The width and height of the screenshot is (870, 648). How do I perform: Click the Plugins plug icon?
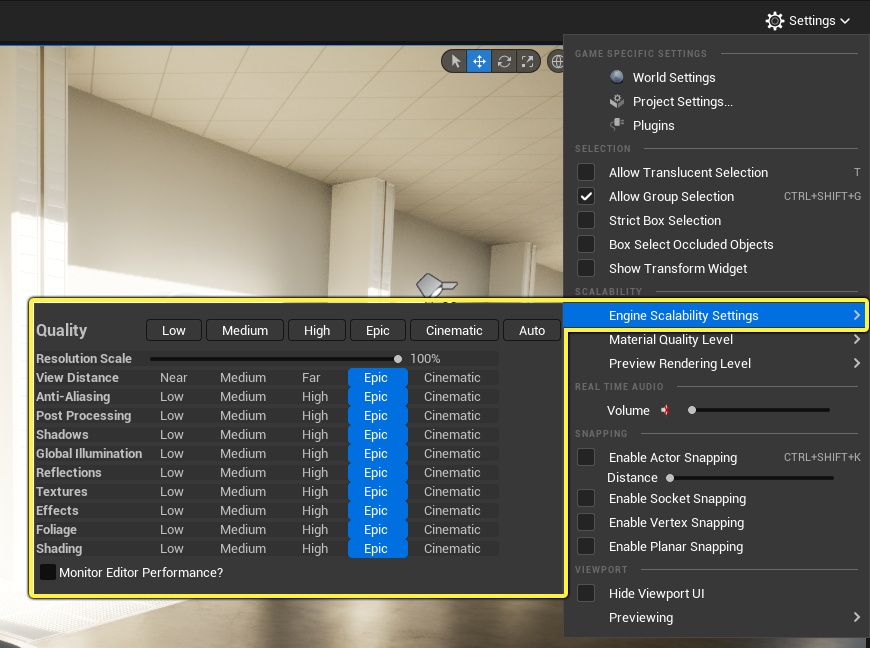(616, 125)
